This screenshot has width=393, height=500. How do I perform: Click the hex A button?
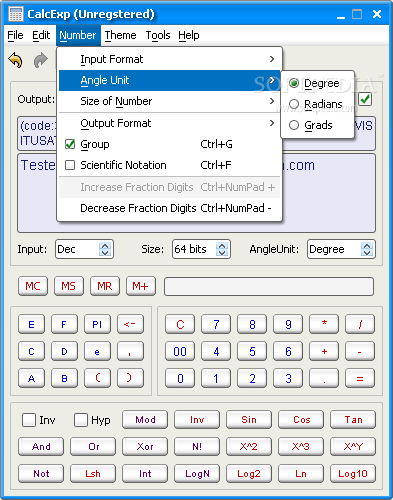(31, 378)
